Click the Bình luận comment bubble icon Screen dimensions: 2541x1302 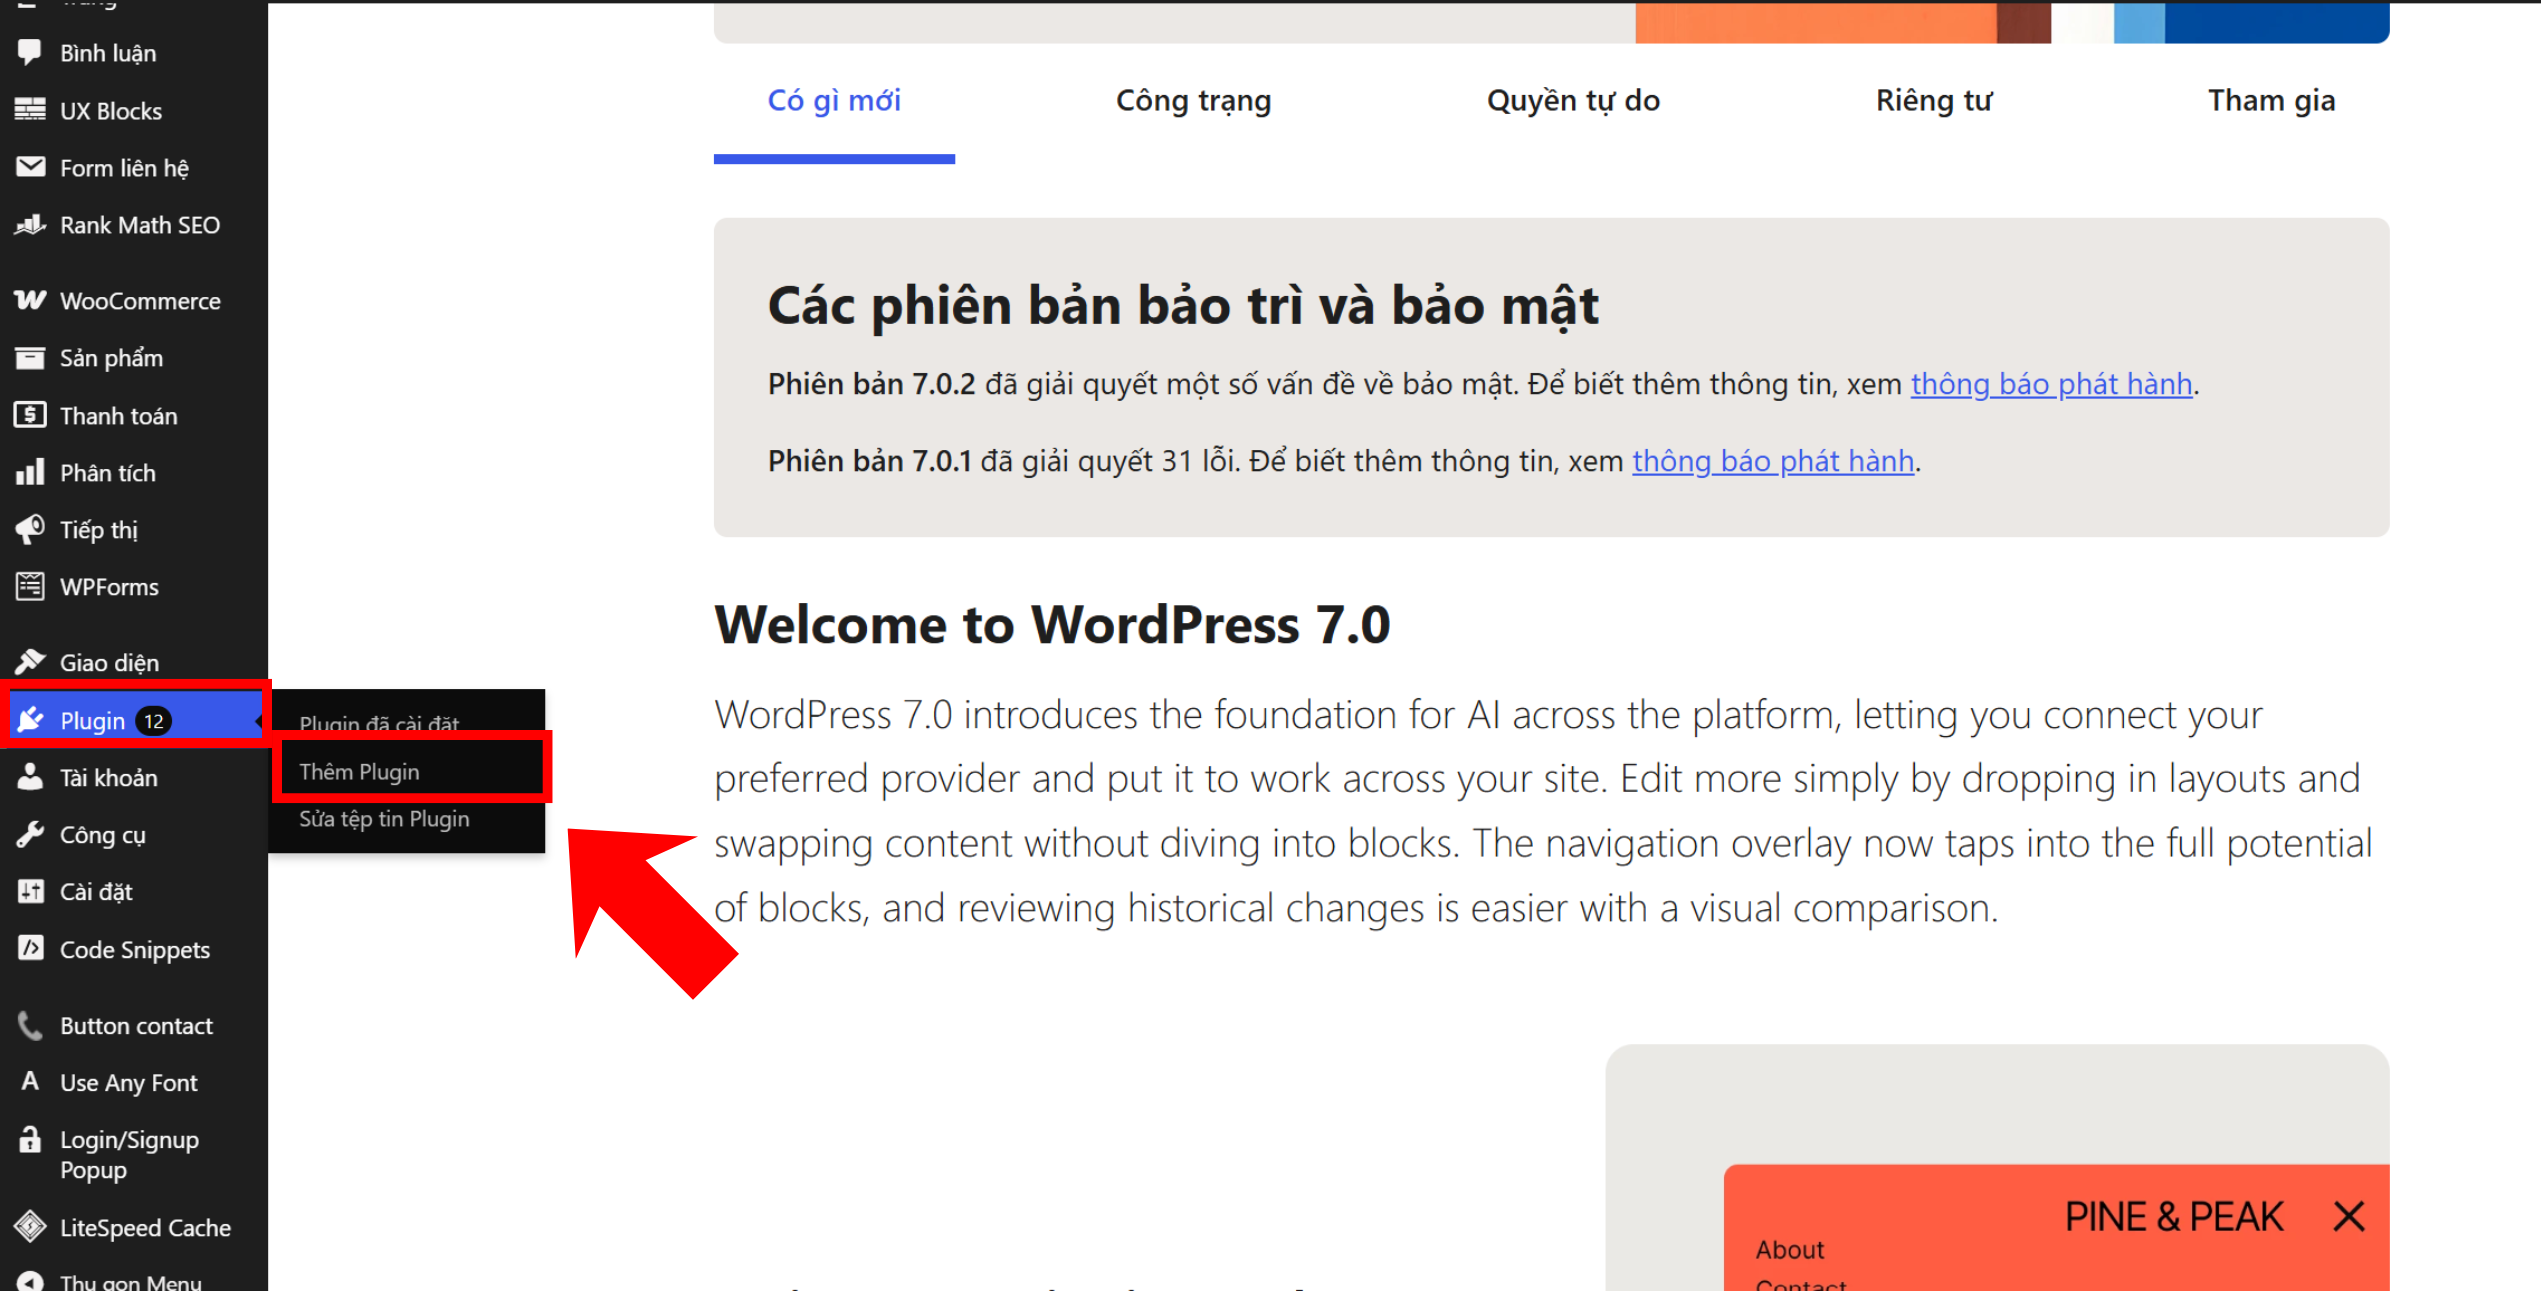[x=30, y=52]
